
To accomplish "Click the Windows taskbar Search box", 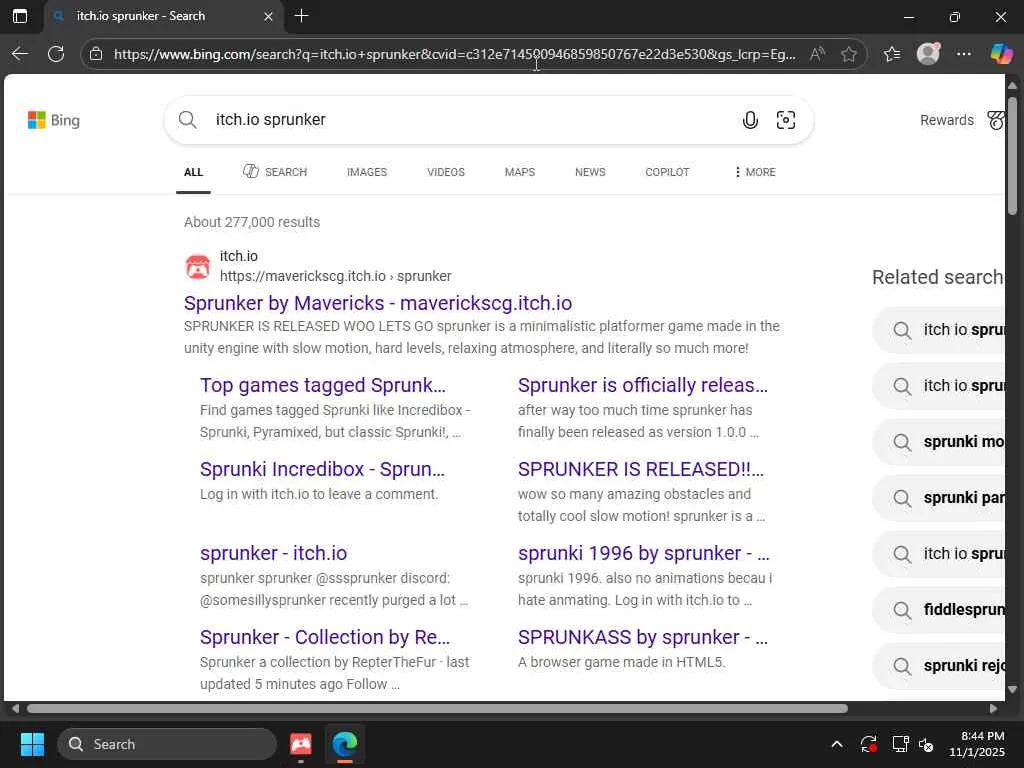I will coord(167,744).
